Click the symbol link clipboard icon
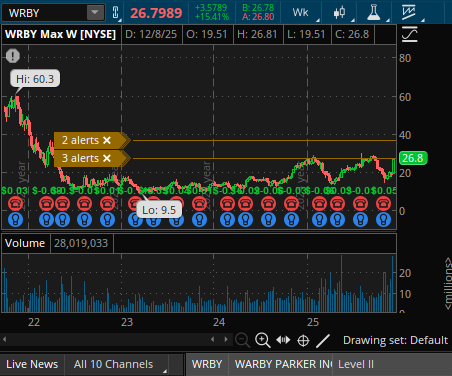452x376 pixels. (x=115, y=13)
